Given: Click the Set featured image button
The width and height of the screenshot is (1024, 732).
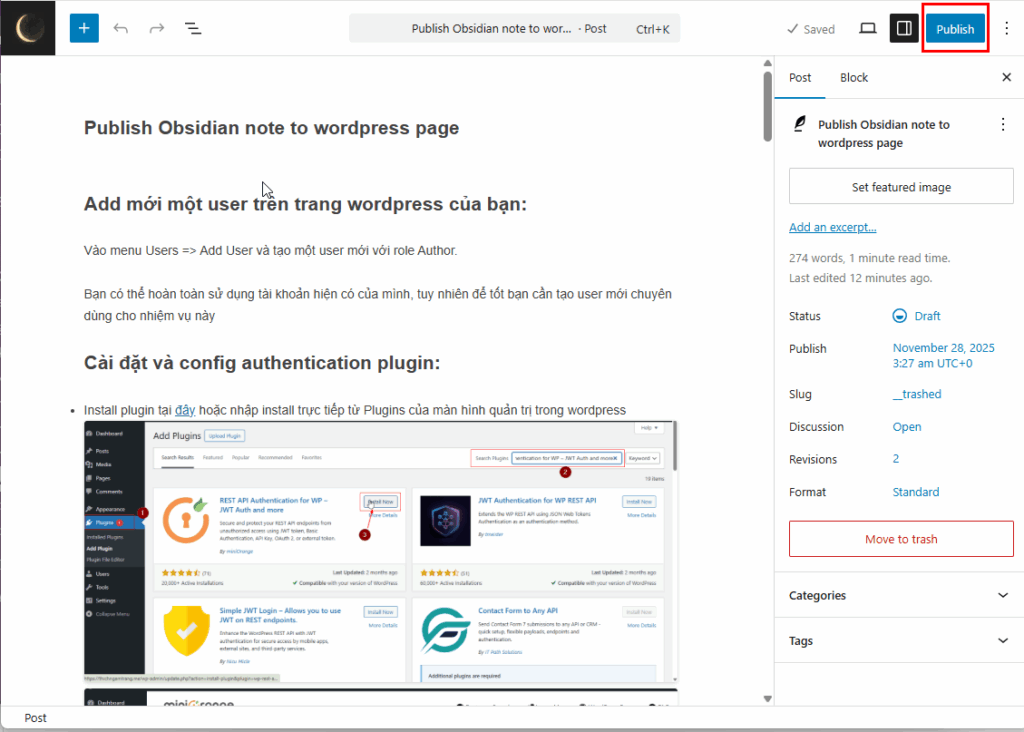Looking at the screenshot, I should pos(901,187).
